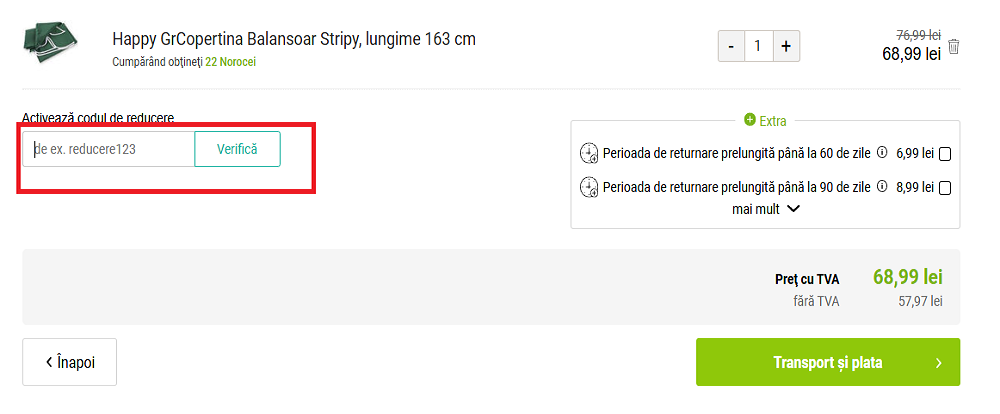Decrease quantity with the minus button
This screenshot has width=1000, height=414.
tap(731, 46)
